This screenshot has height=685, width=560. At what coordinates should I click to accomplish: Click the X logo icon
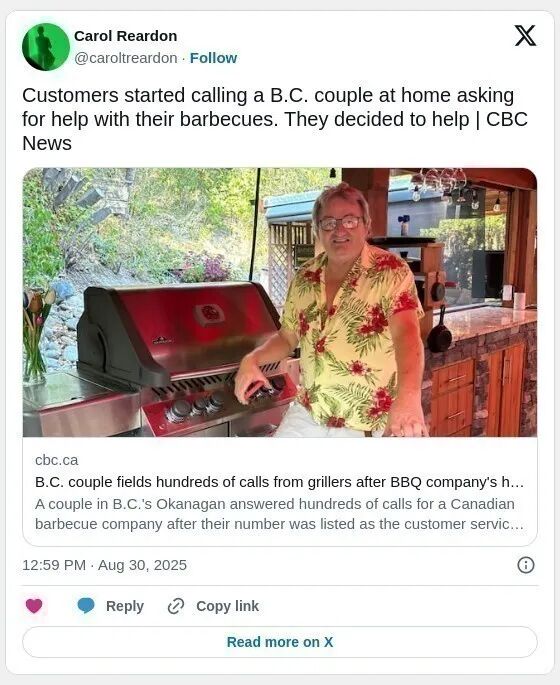coord(525,35)
